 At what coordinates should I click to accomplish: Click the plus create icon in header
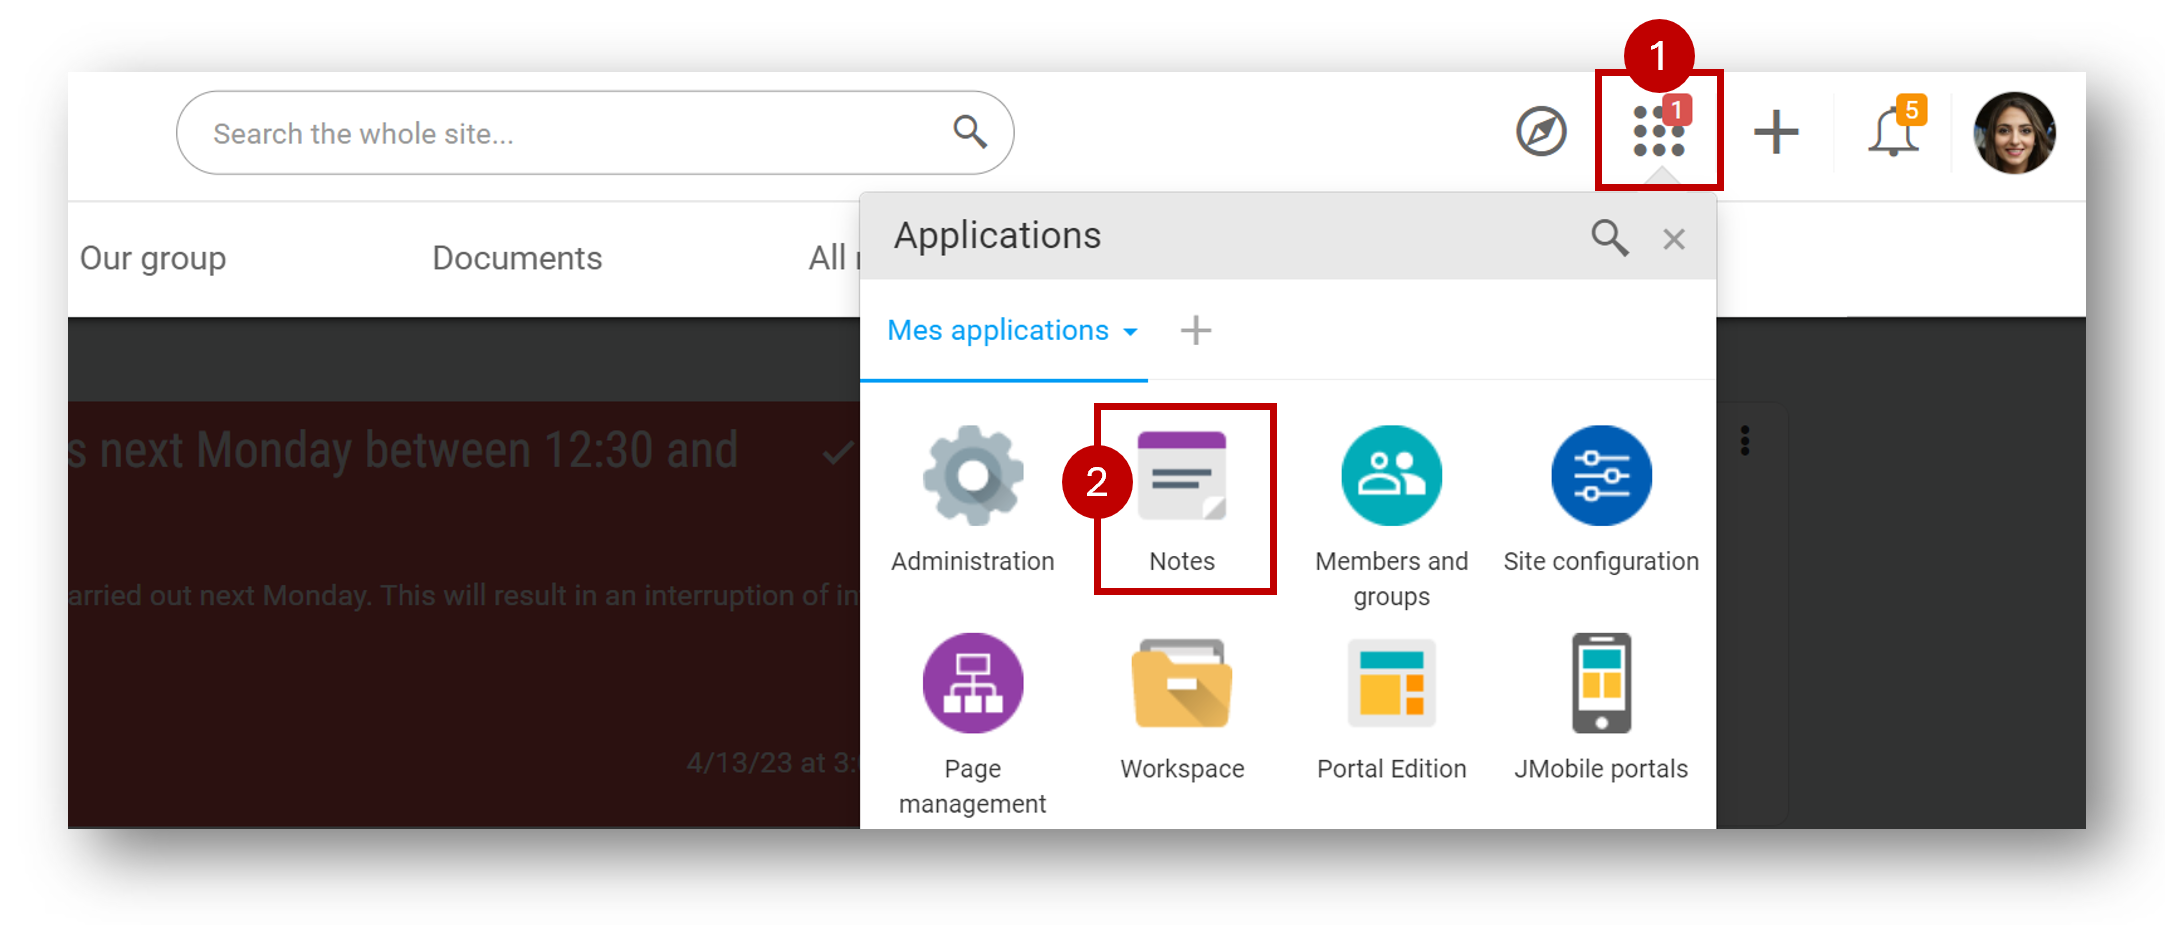pyautogui.click(x=1776, y=132)
